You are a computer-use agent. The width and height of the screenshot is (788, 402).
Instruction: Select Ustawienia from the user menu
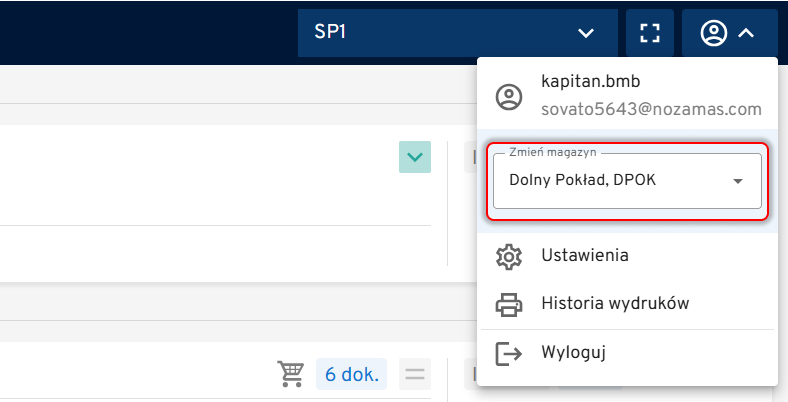pos(584,256)
